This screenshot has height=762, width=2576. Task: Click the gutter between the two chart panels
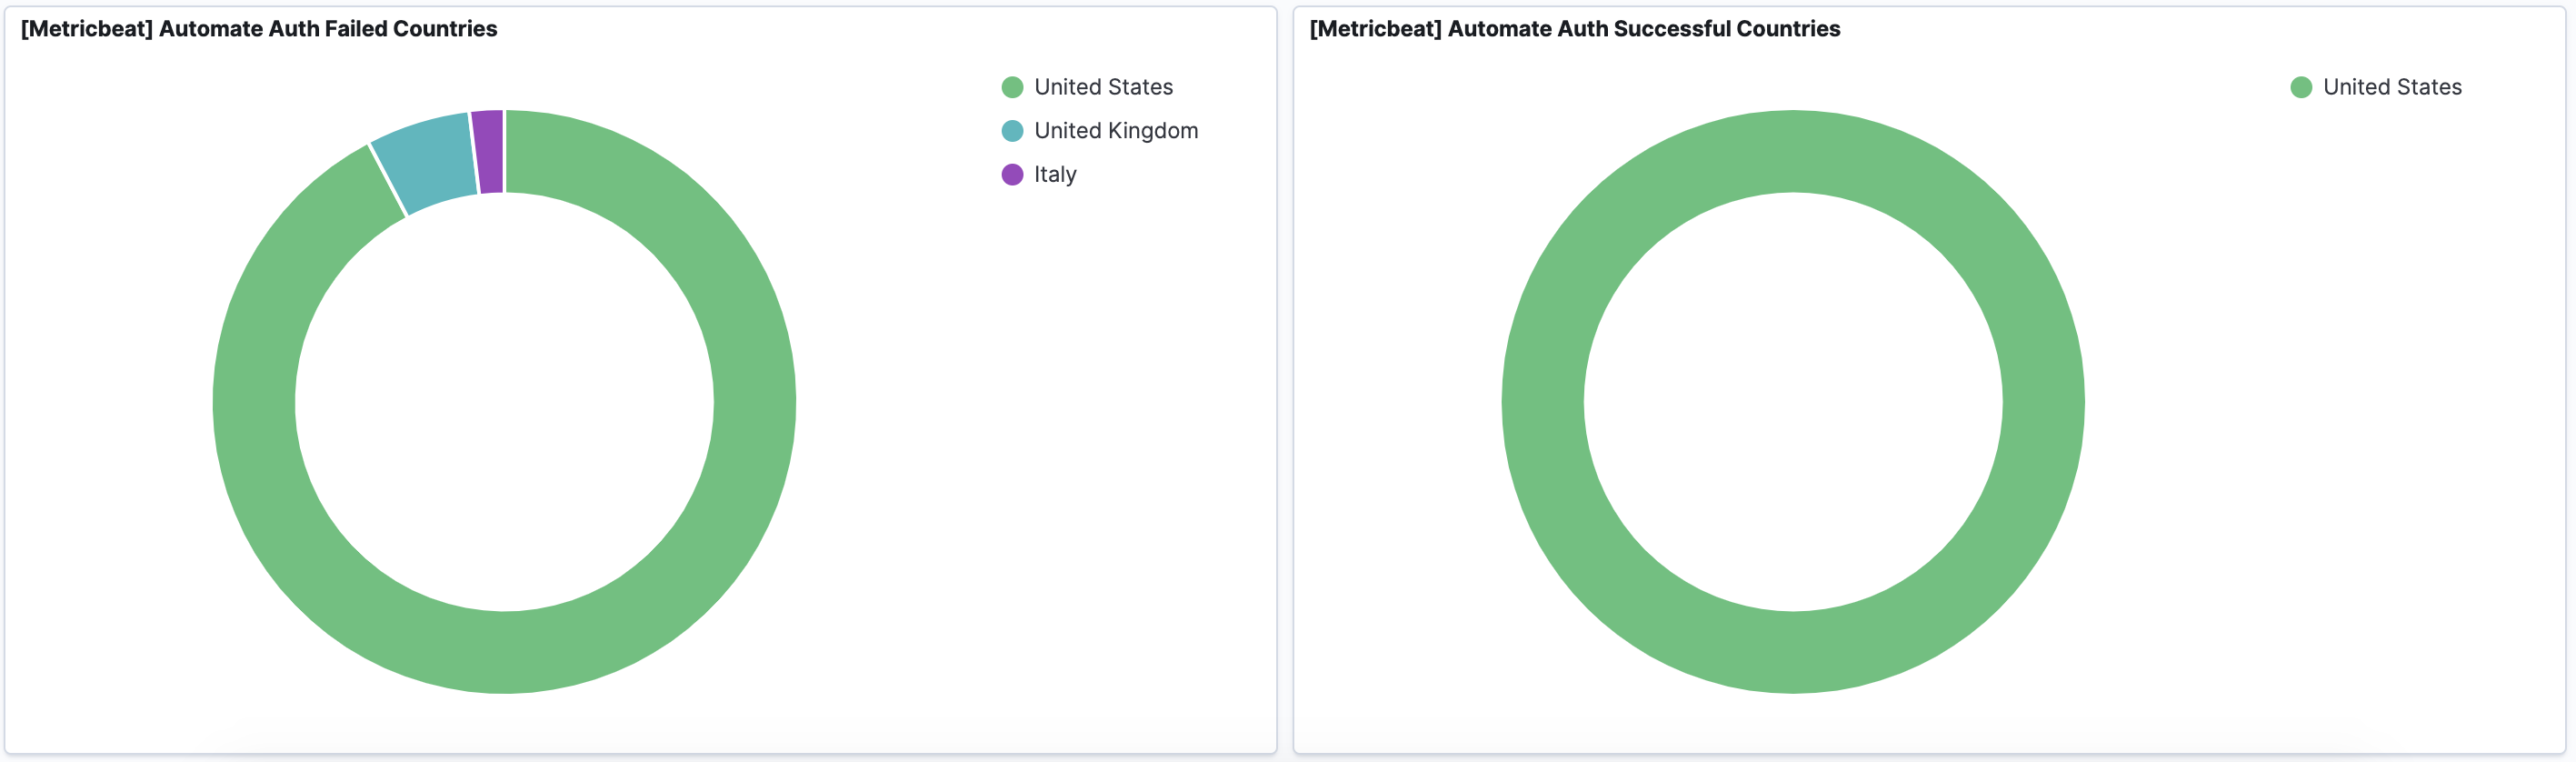coord(1285,380)
